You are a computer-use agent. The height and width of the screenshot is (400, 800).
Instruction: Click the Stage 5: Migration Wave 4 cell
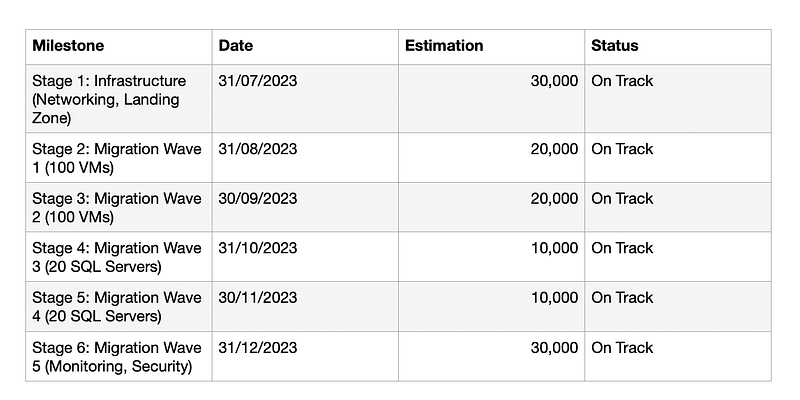click(117, 306)
